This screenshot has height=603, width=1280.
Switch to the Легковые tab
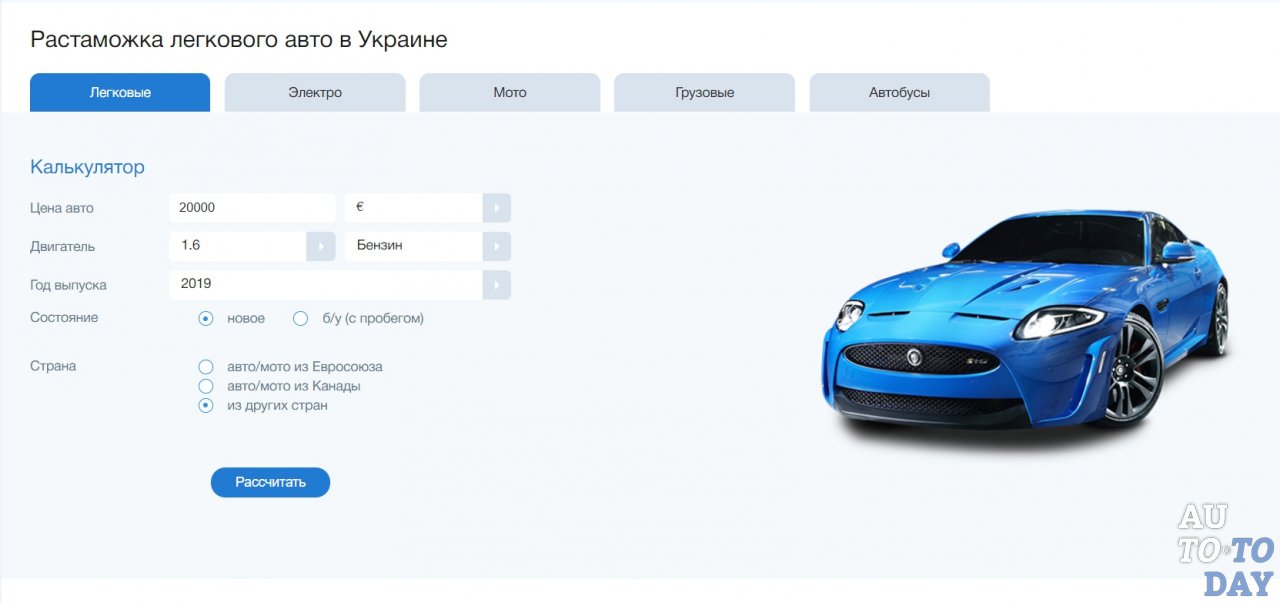(120, 93)
